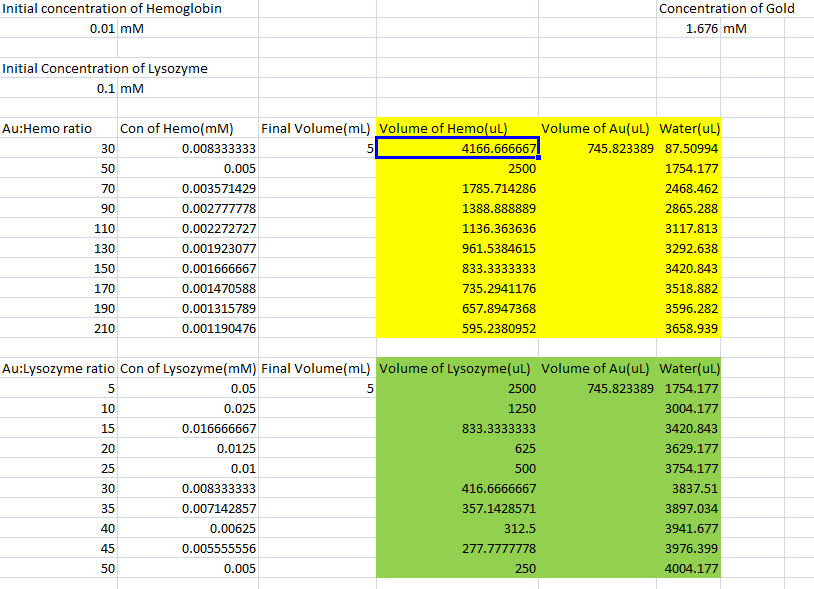Click the gold concentration value 1.676
The height and width of the screenshot is (589, 814).
[x=698, y=29]
